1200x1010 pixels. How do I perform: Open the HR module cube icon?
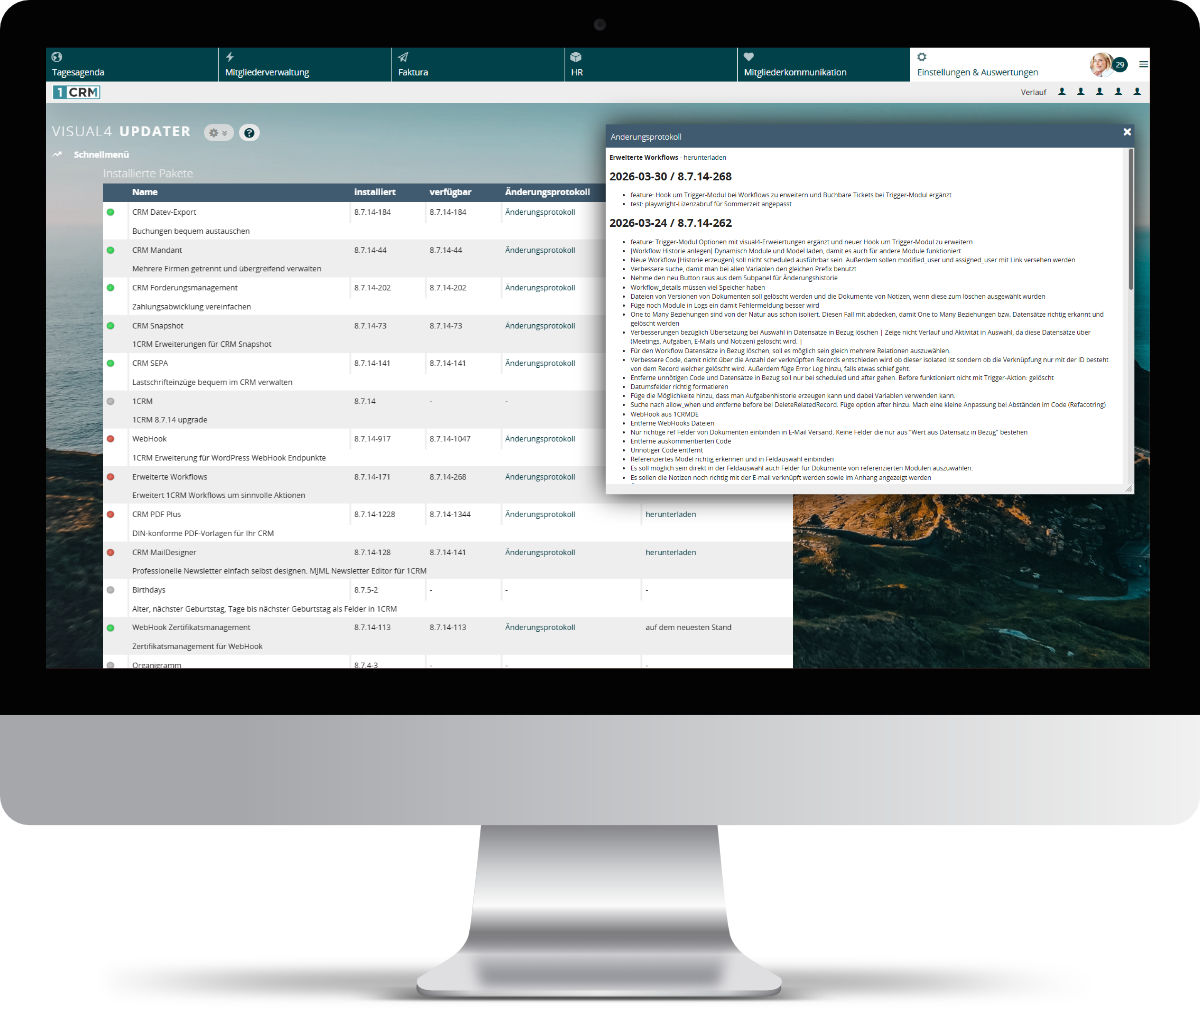coord(576,57)
